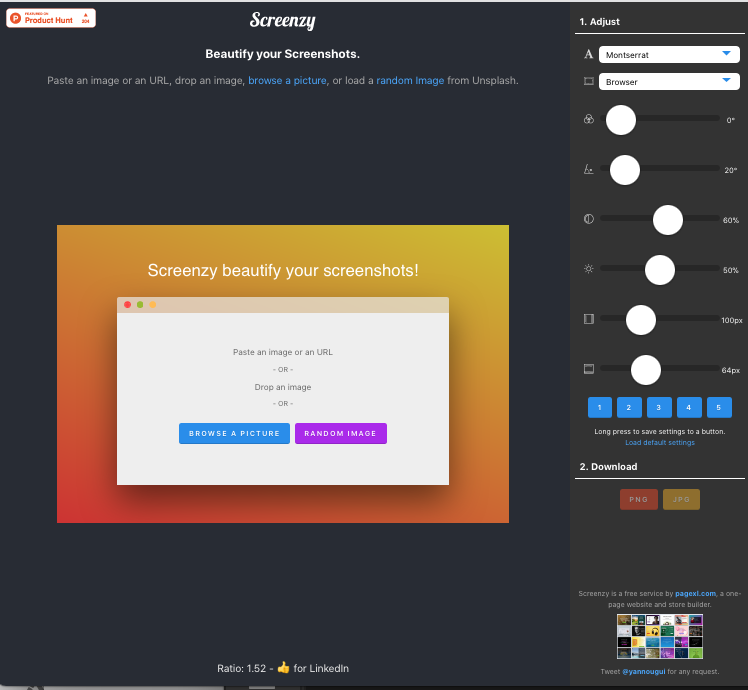Viewport: 748px width, 690px height.
Task: Click the 'Paste an image or an URL' text
Action: [283, 352]
